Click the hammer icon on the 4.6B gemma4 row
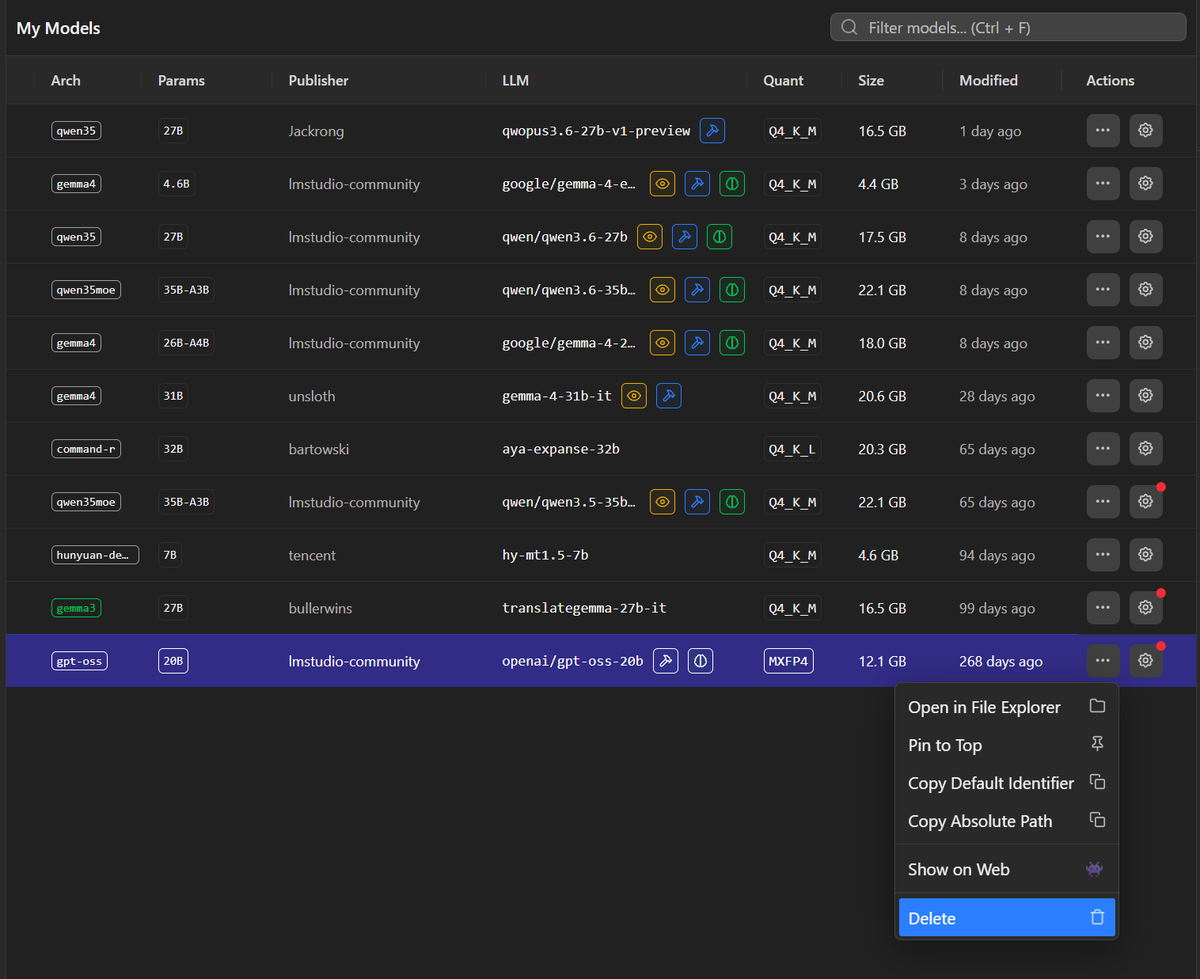The width and height of the screenshot is (1200, 979). [697, 184]
